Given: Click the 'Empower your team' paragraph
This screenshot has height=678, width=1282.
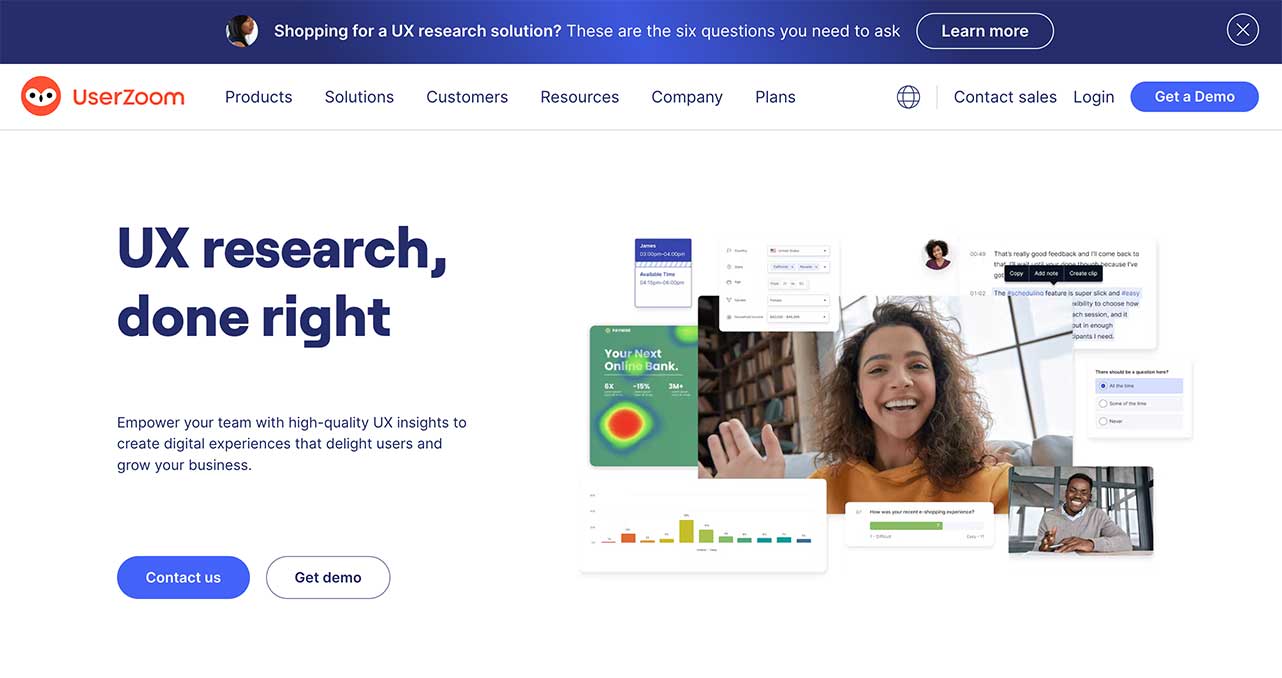Looking at the screenshot, I should 292,444.
